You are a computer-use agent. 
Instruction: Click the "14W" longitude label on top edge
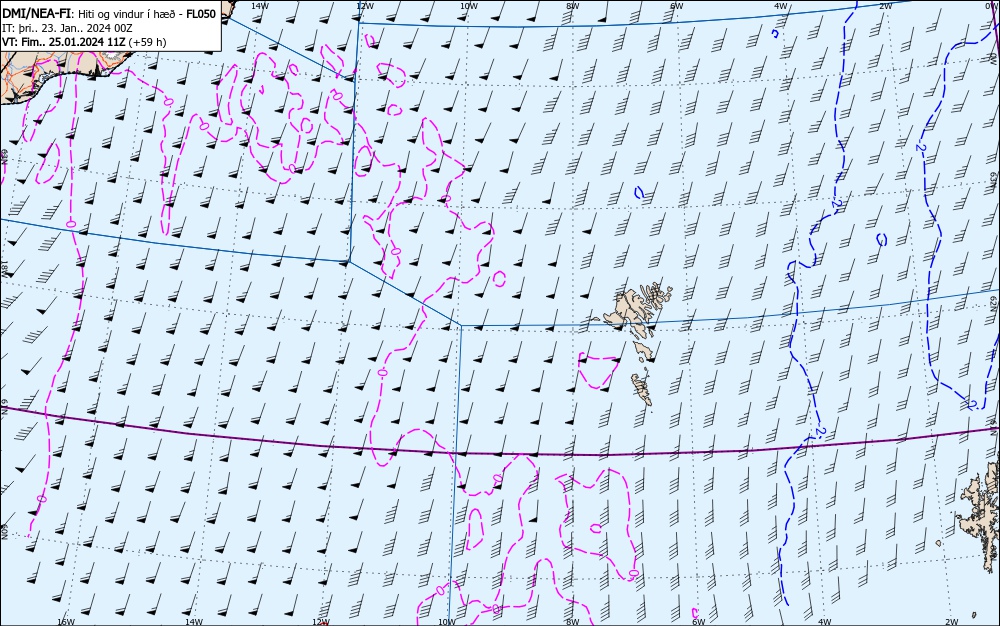tap(259, 6)
